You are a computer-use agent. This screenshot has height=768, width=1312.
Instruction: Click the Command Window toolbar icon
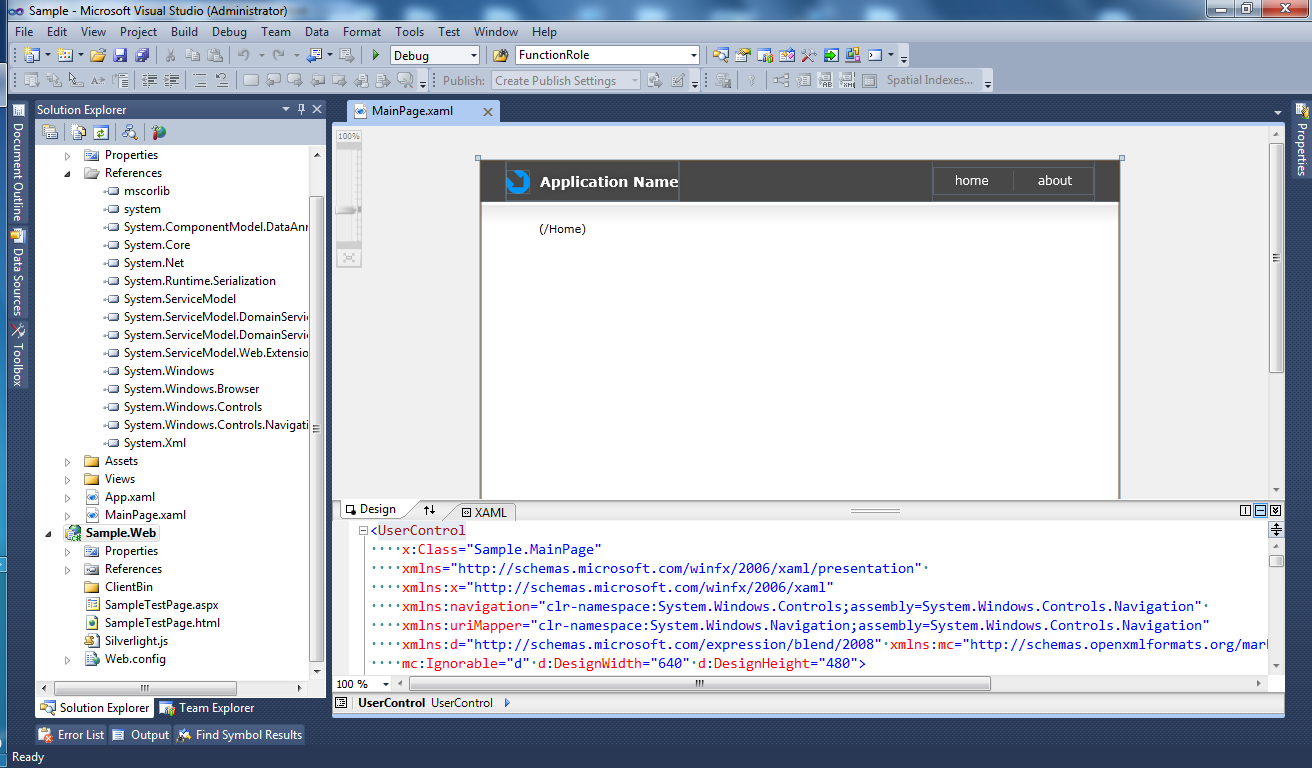(x=875, y=55)
